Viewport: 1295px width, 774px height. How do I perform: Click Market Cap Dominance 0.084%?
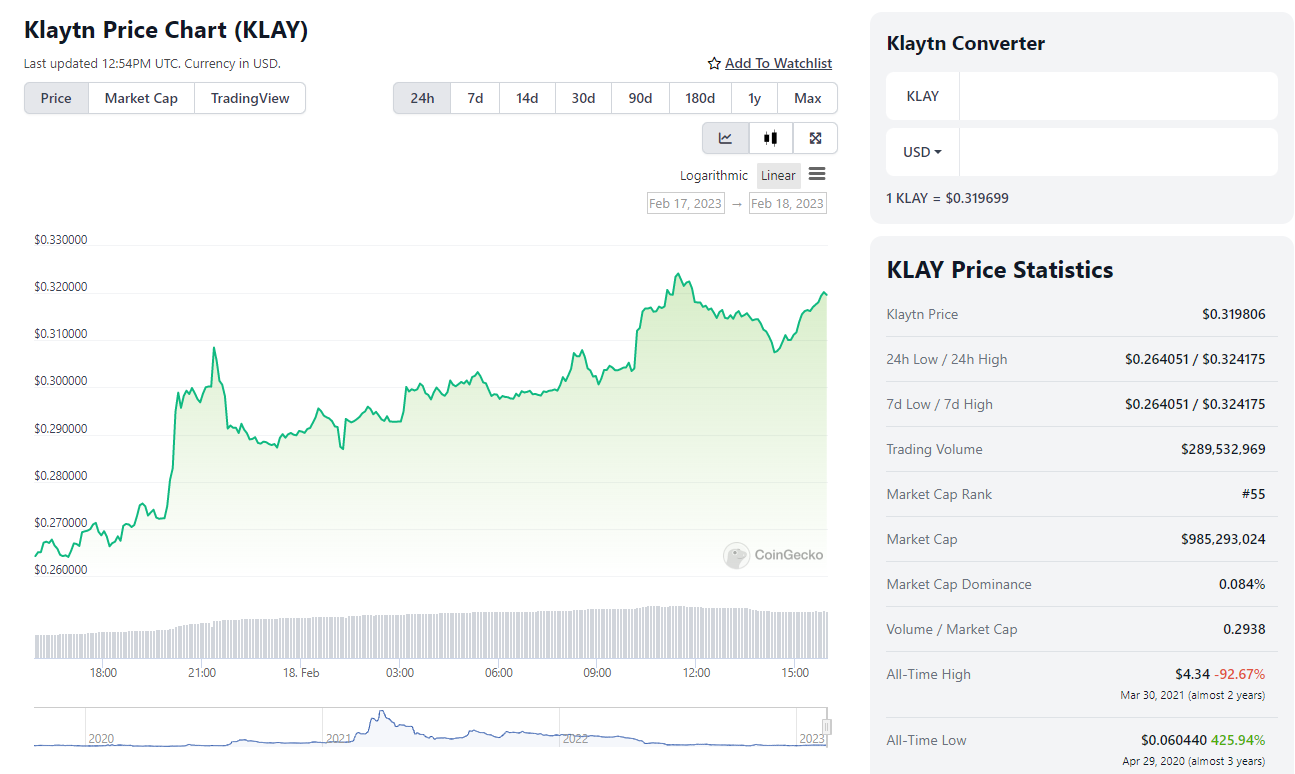pos(1242,584)
